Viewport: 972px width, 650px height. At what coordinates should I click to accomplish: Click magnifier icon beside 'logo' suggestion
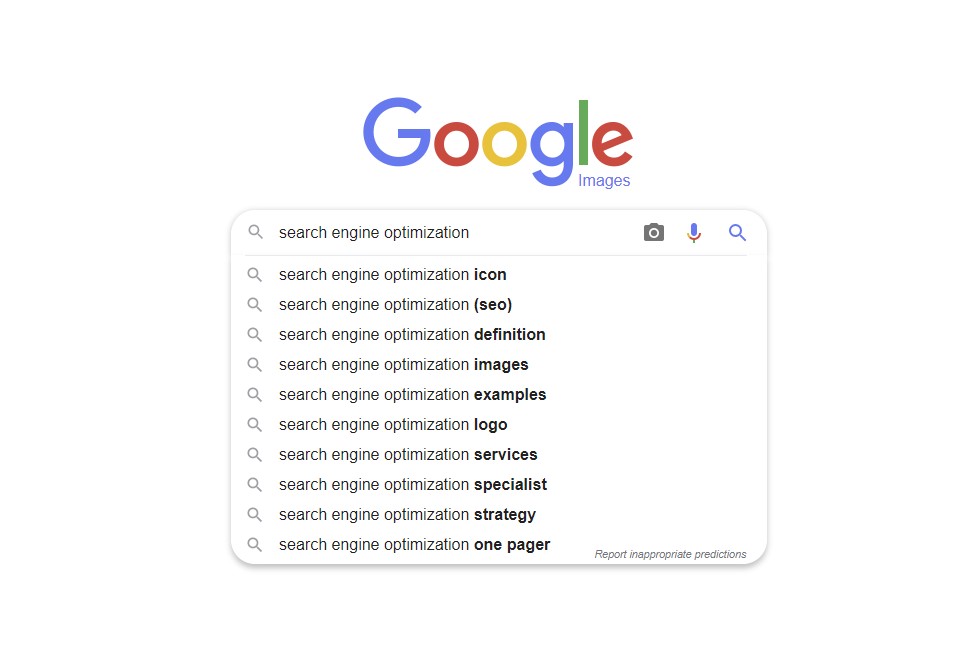tap(254, 424)
